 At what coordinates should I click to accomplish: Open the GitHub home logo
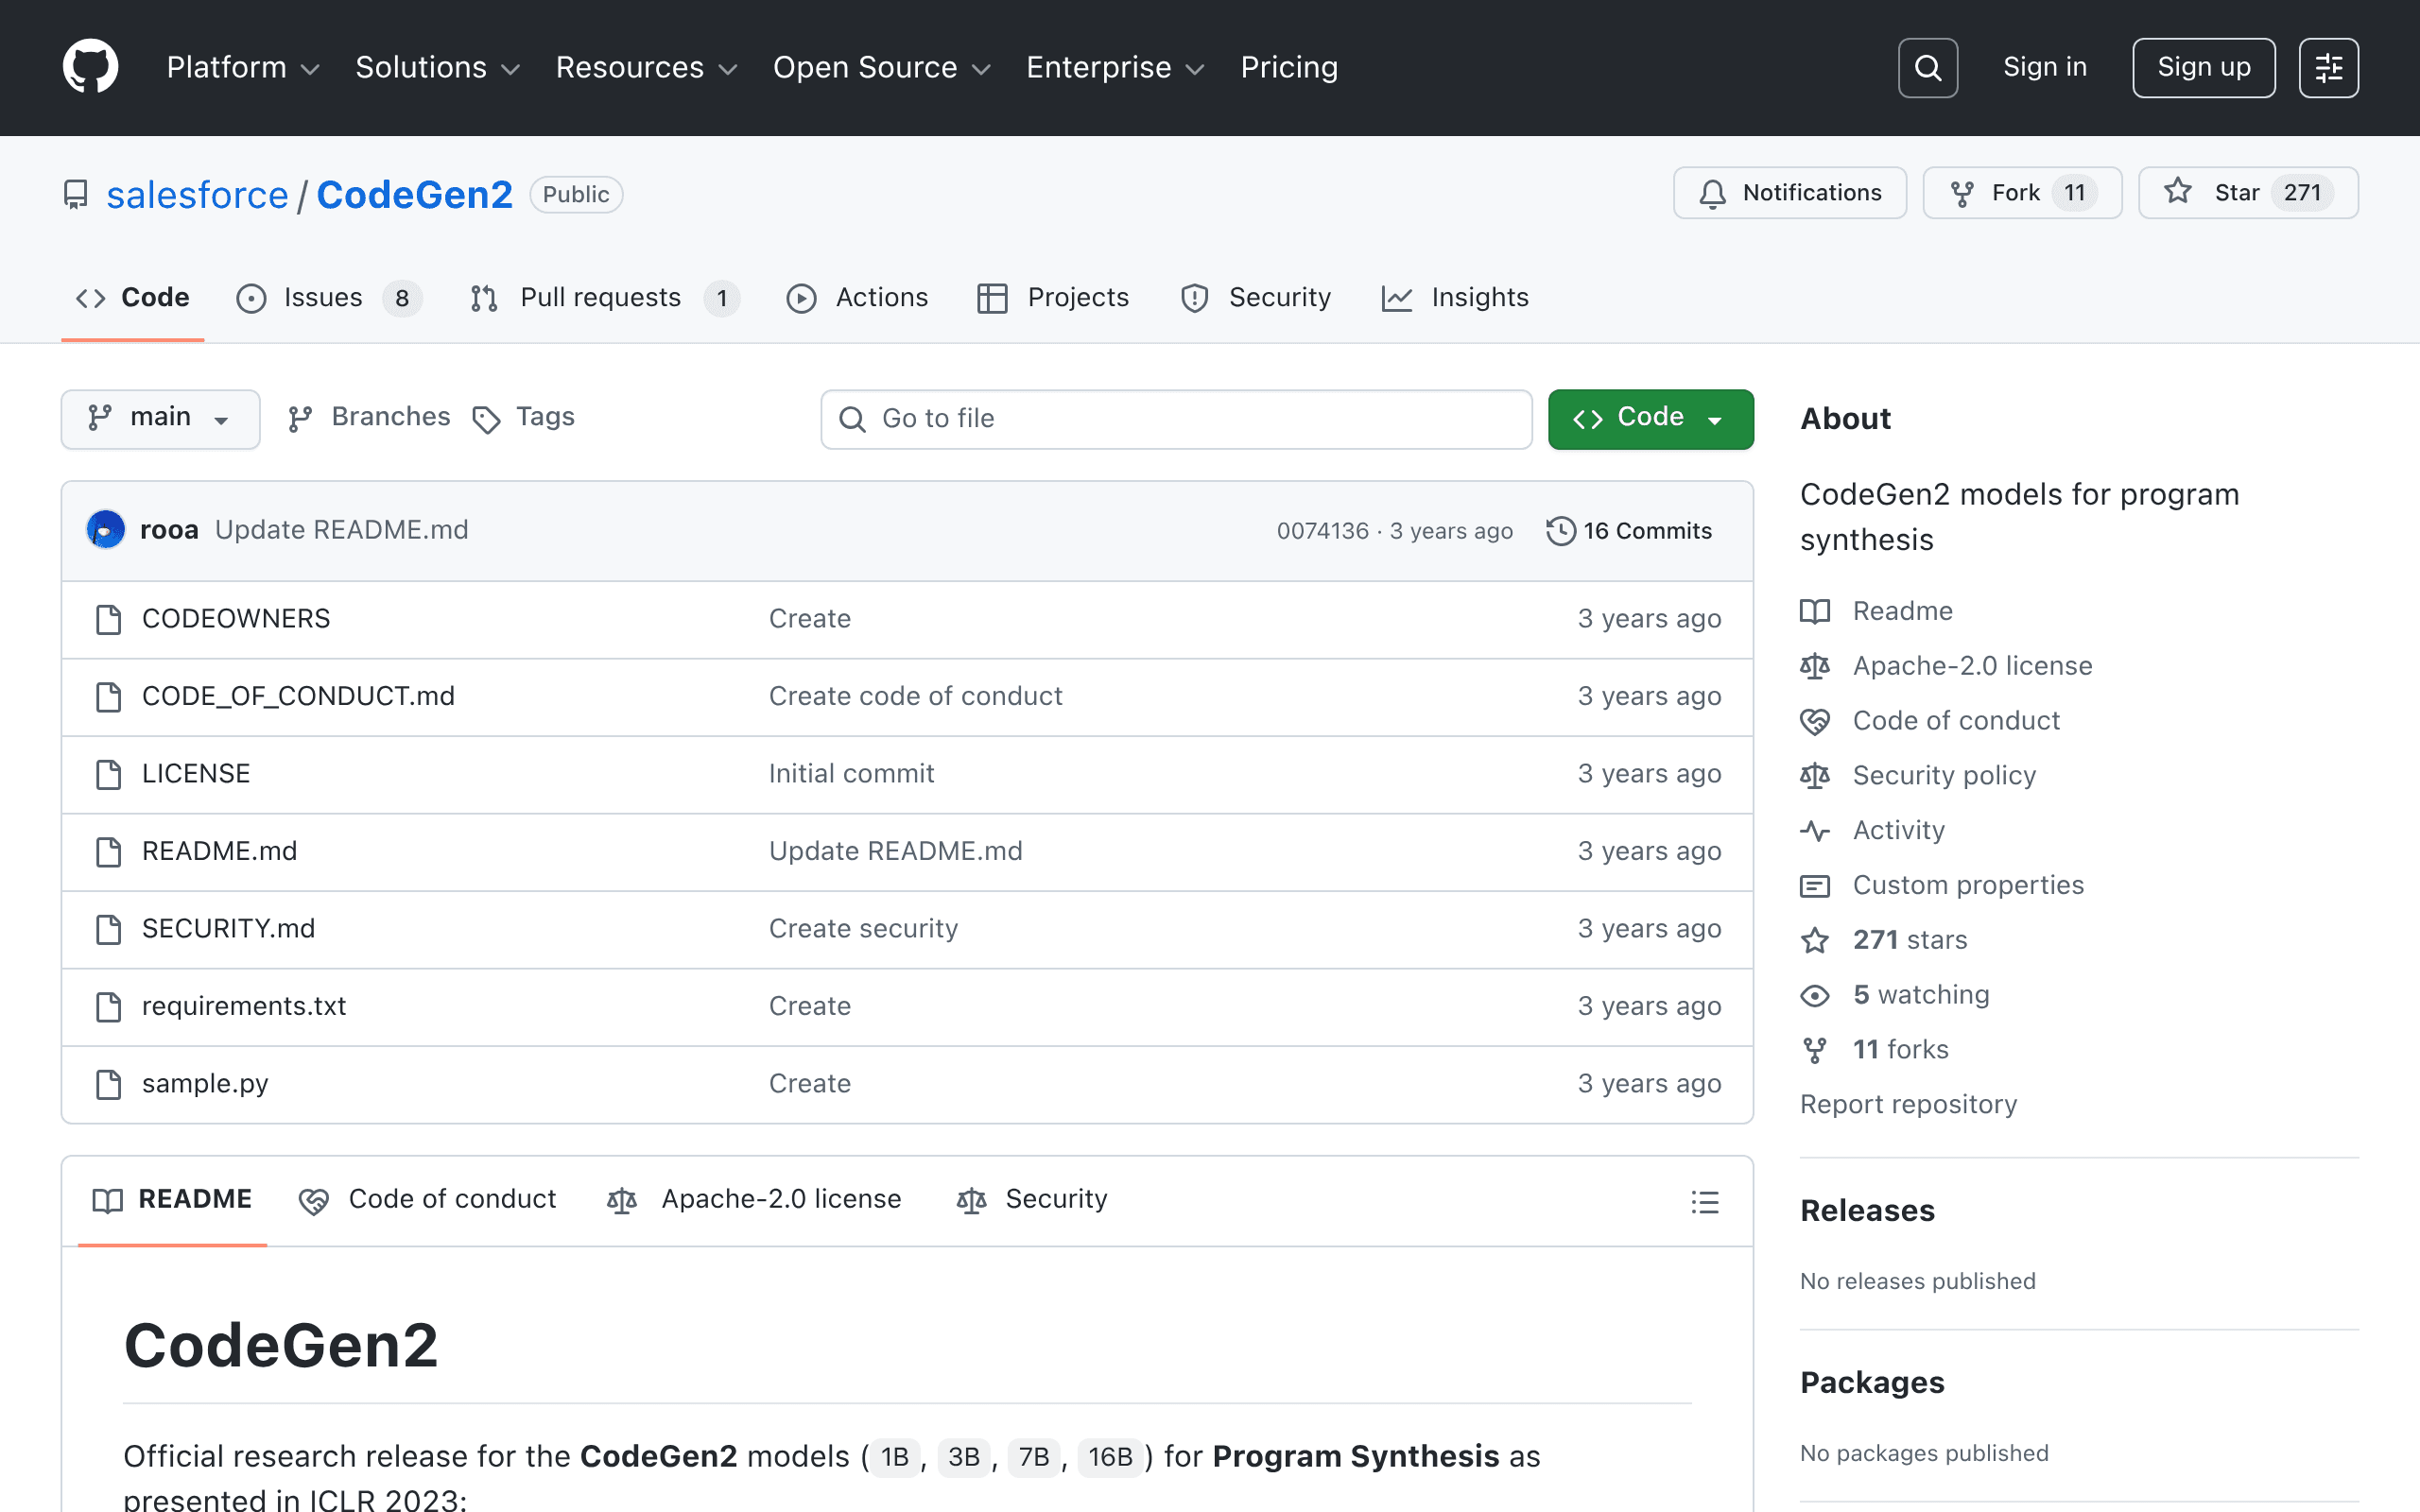coord(90,67)
